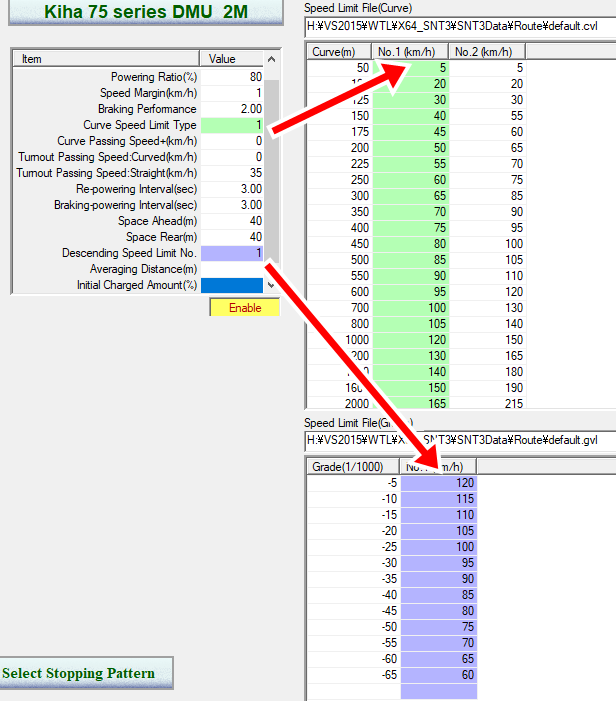Select curve radius 2000 row
616x701 pixels.
(x=416, y=403)
